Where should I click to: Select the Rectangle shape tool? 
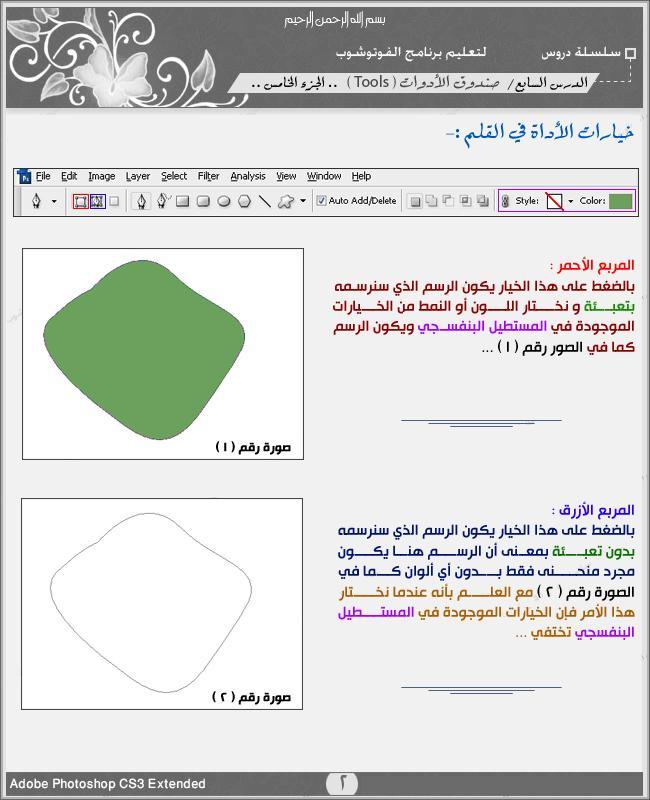183,201
